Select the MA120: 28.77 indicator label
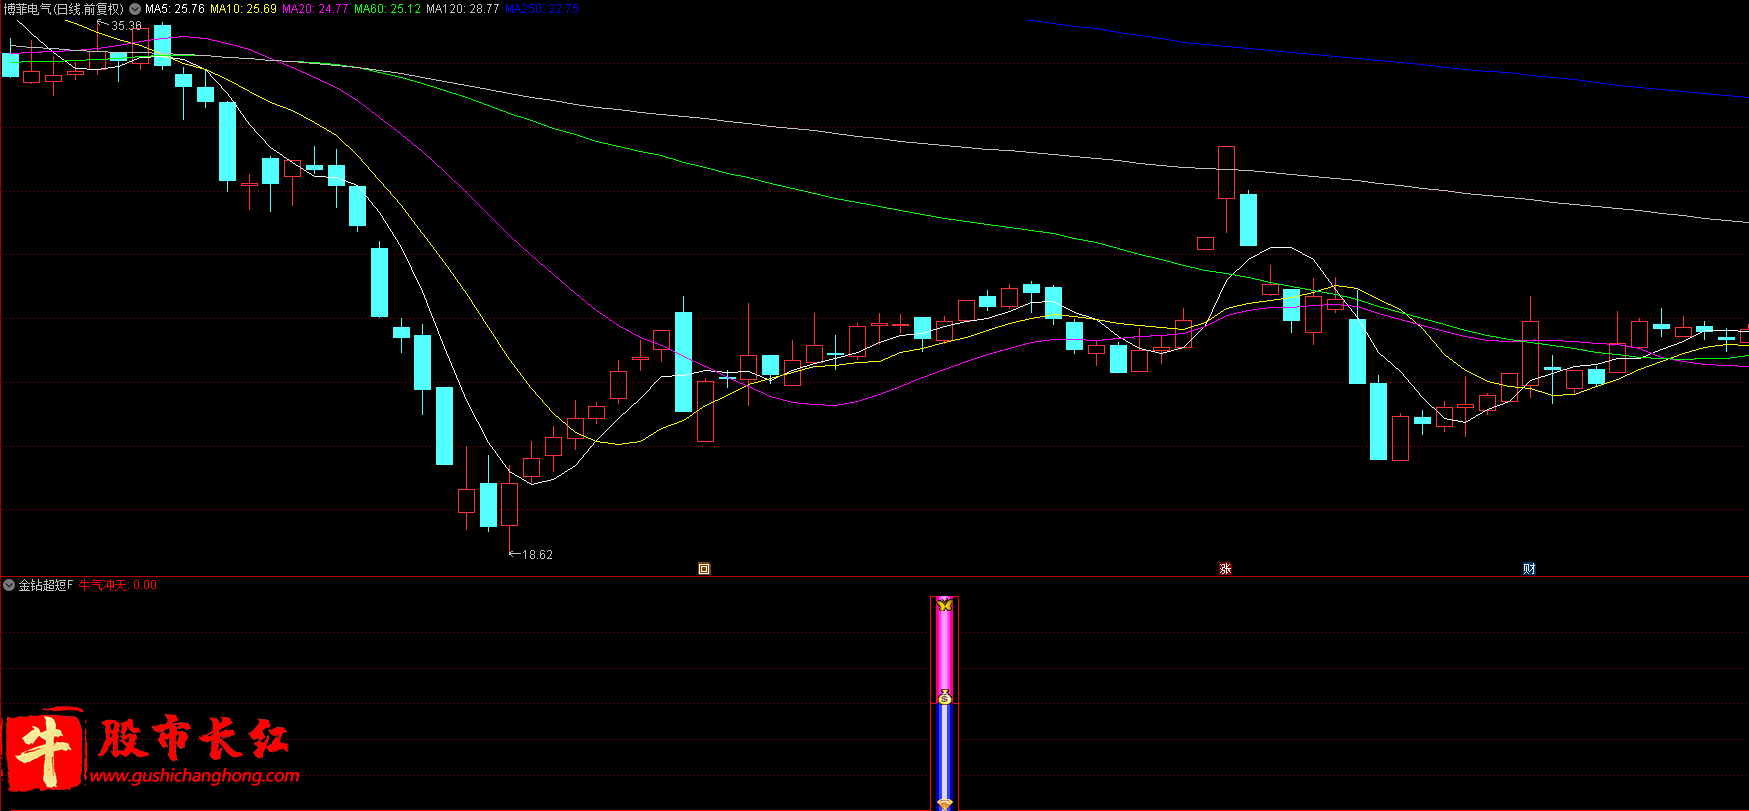 (x=462, y=9)
